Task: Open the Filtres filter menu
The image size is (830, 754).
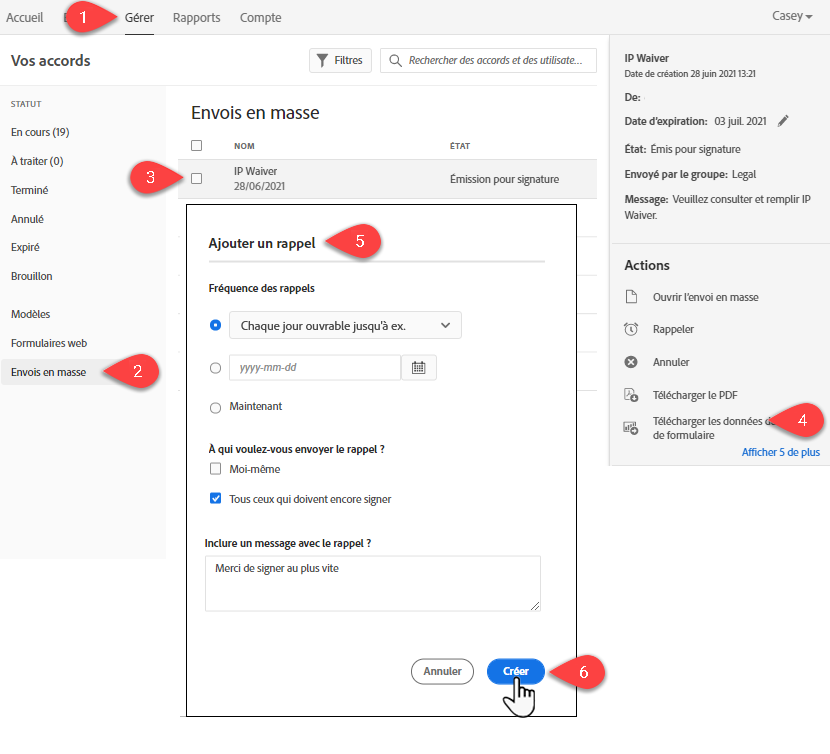Action: click(x=340, y=61)
